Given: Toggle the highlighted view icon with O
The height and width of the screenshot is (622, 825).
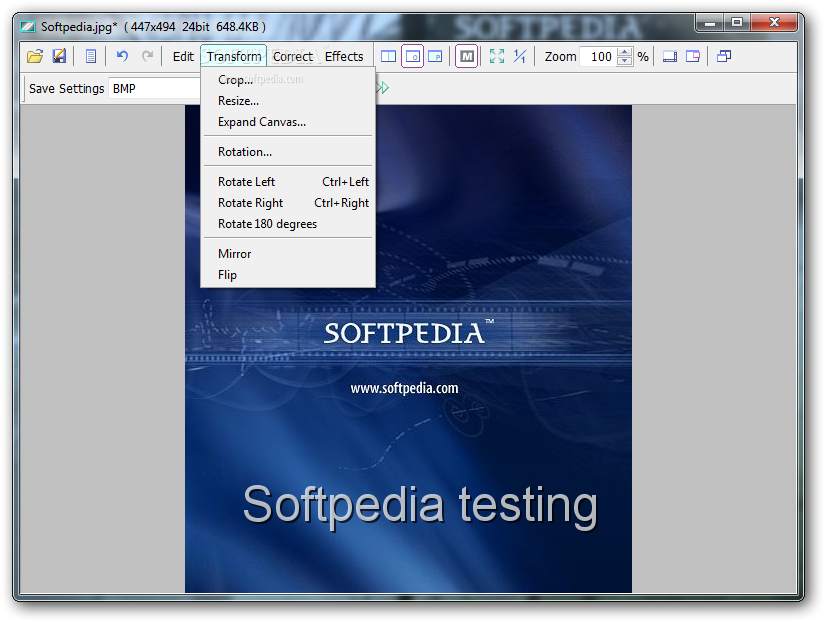Looking at the screenshot, I should 412,56.
